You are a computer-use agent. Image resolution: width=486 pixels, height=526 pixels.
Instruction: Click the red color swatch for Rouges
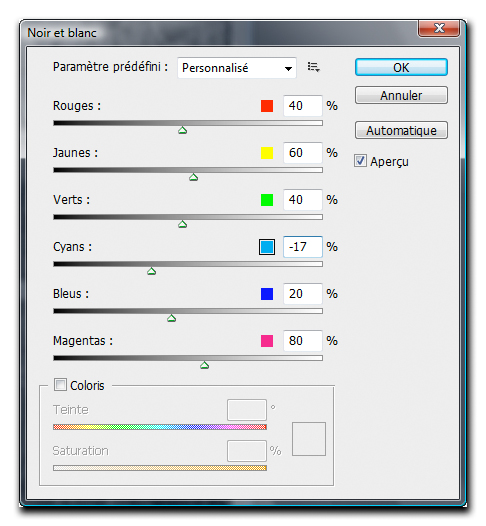pyautogui.click(x=267, y=106)
